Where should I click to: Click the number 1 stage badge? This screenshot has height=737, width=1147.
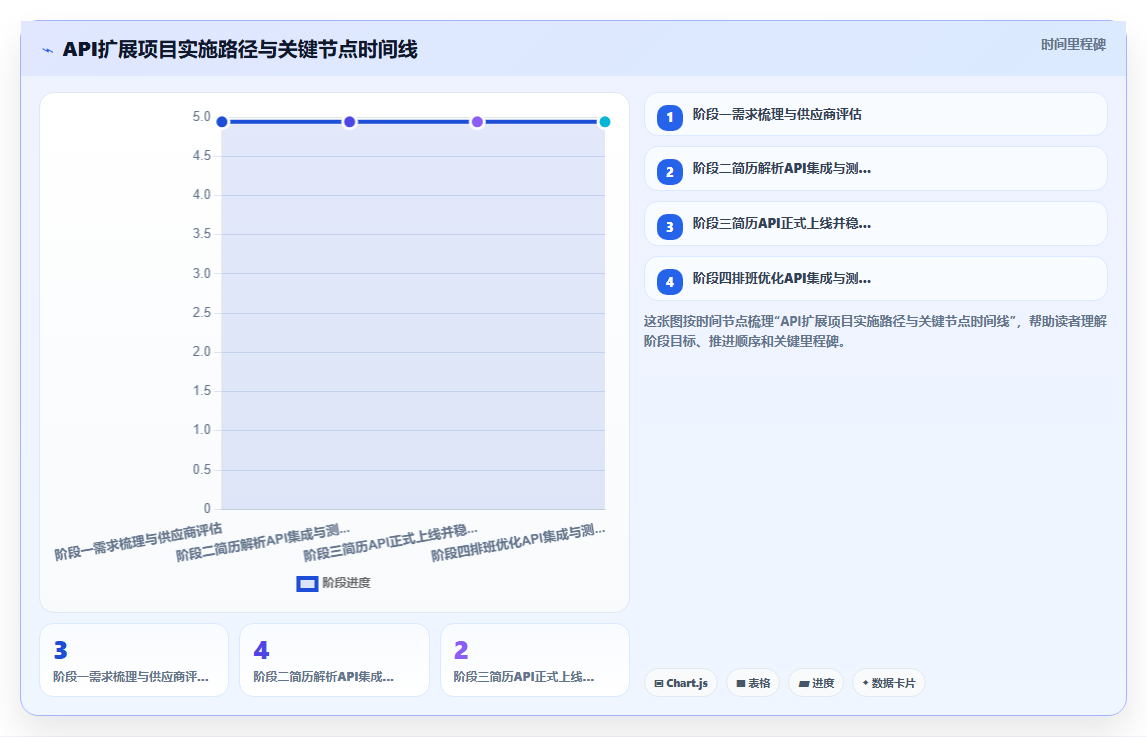point(669,118)
